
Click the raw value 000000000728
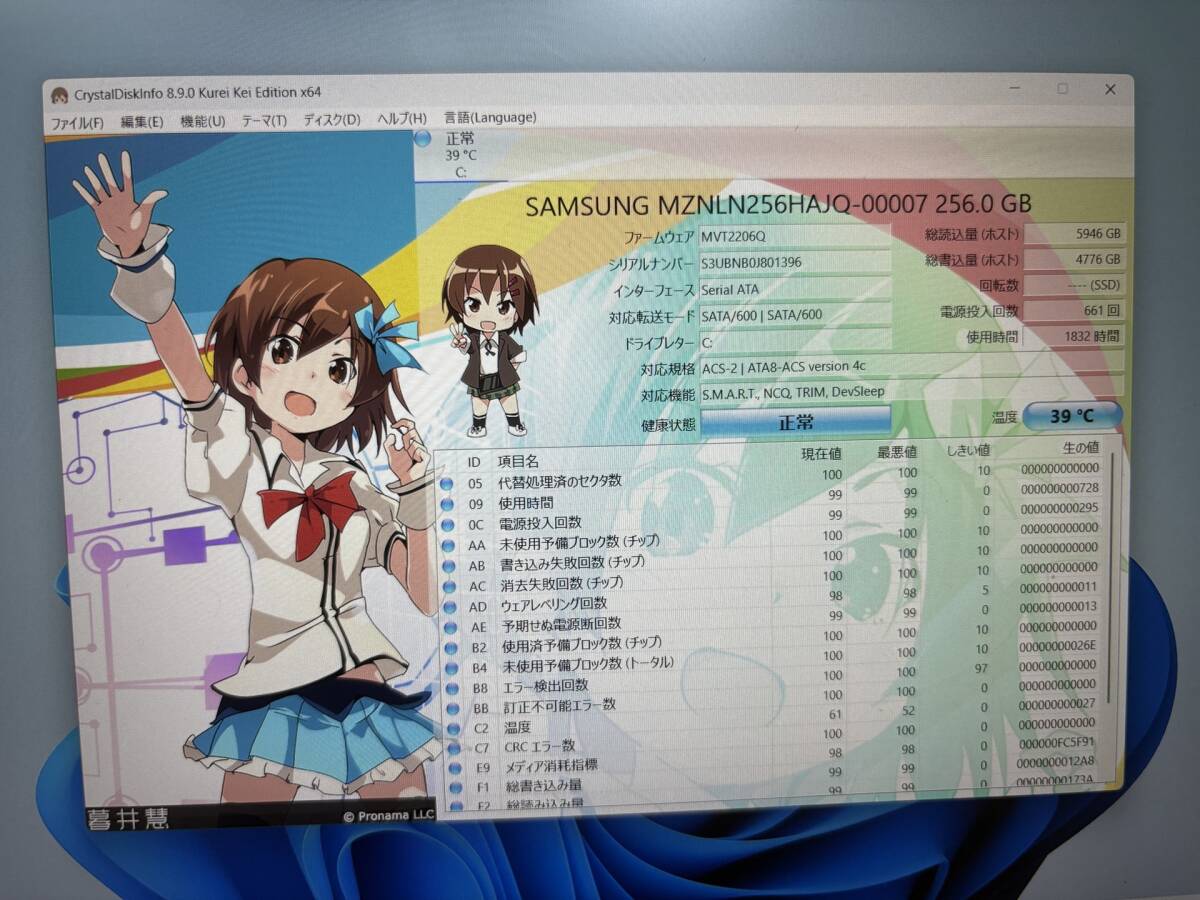(x=1058, y=487)
